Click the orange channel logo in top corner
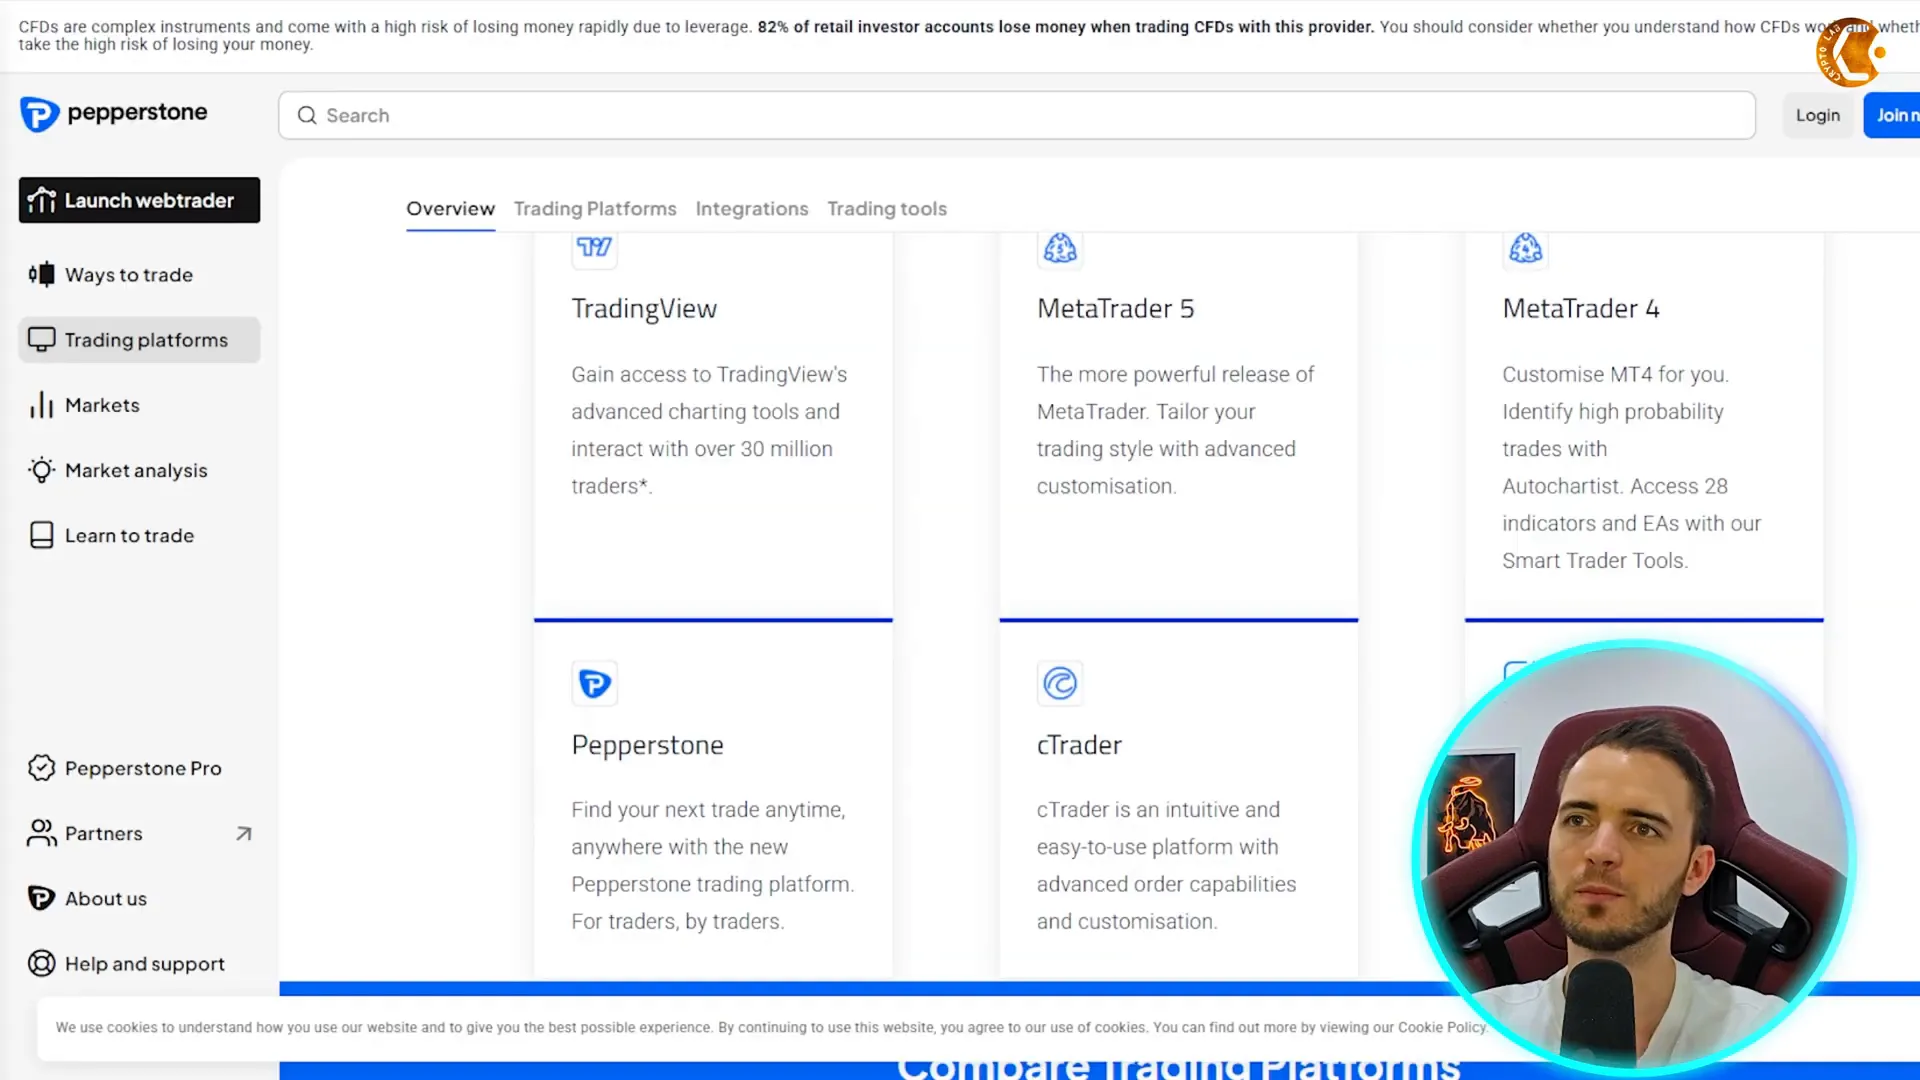The height and width of the screenshot is (1080, 1920). (x=1851, y=52)
